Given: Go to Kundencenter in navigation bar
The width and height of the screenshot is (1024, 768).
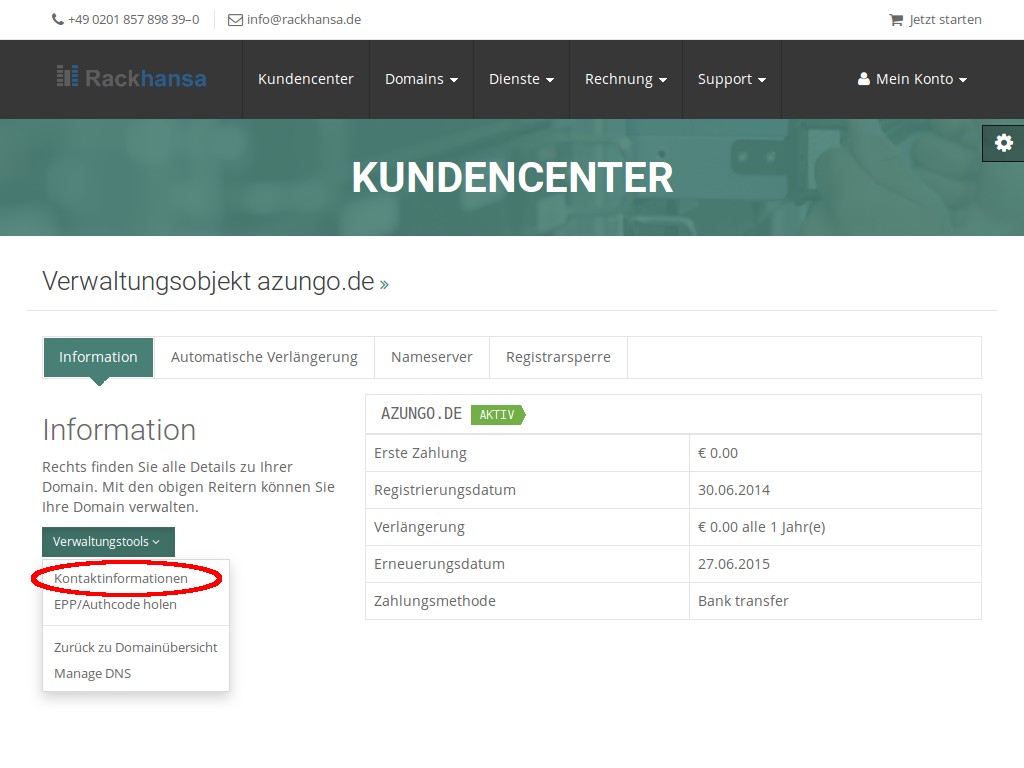Looking at the screenshot, I should [x=305, y=79].
